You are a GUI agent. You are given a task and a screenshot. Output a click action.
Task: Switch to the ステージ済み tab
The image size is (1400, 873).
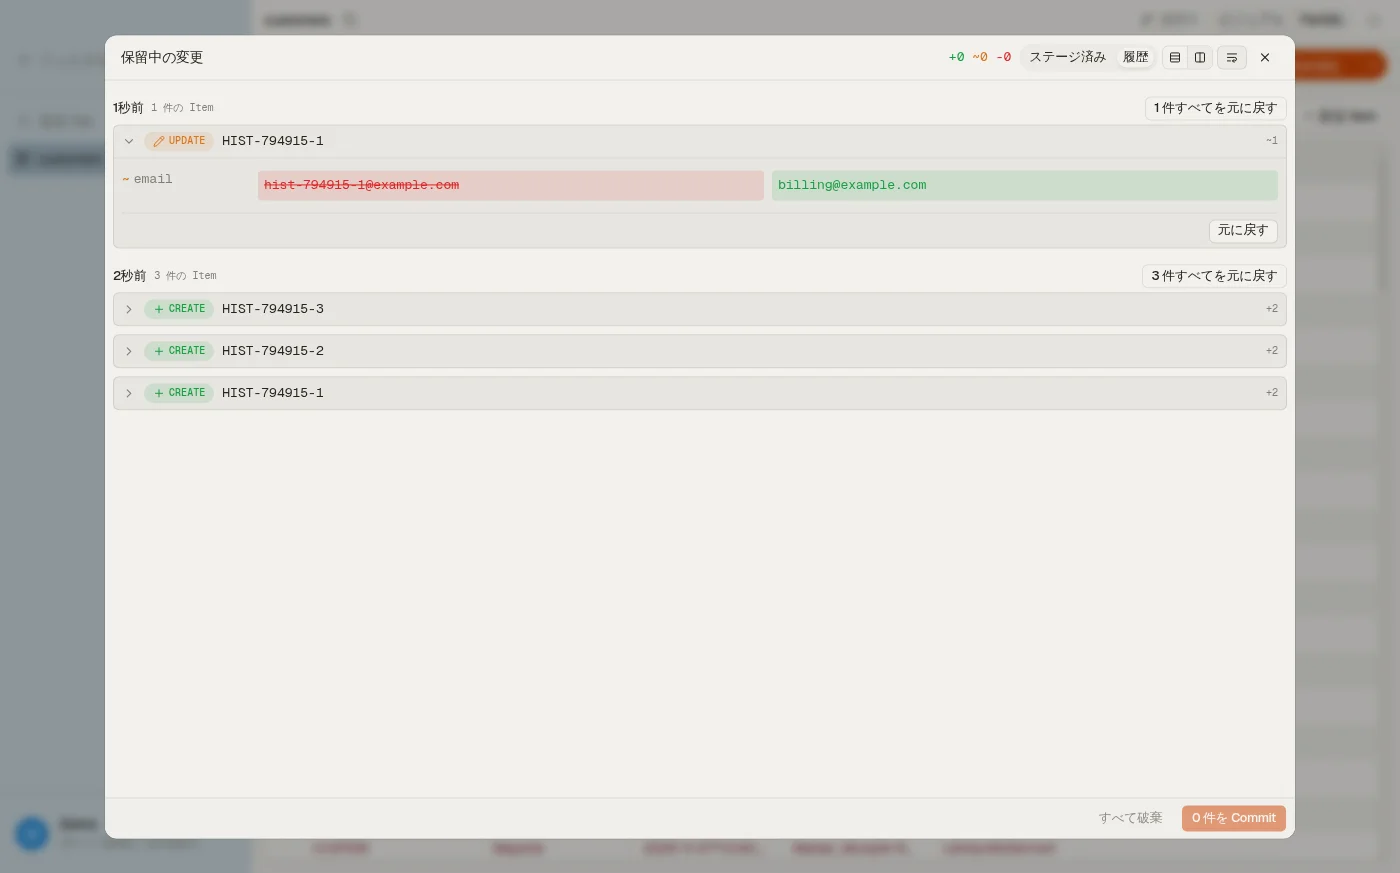coord(1067,57)
